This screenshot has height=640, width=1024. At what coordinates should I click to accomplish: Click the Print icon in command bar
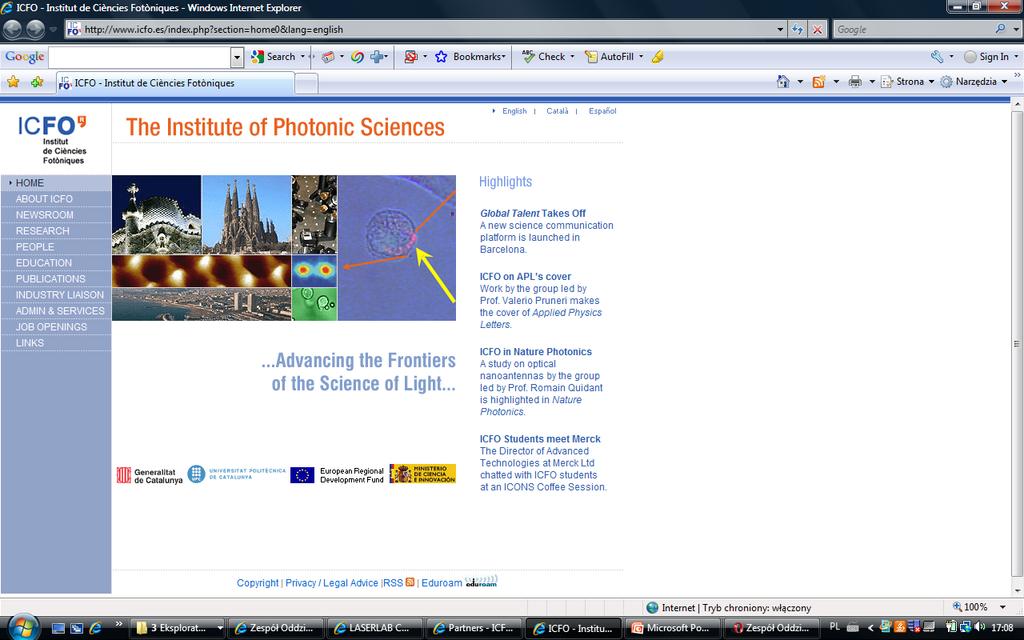[x=855, y=82]
